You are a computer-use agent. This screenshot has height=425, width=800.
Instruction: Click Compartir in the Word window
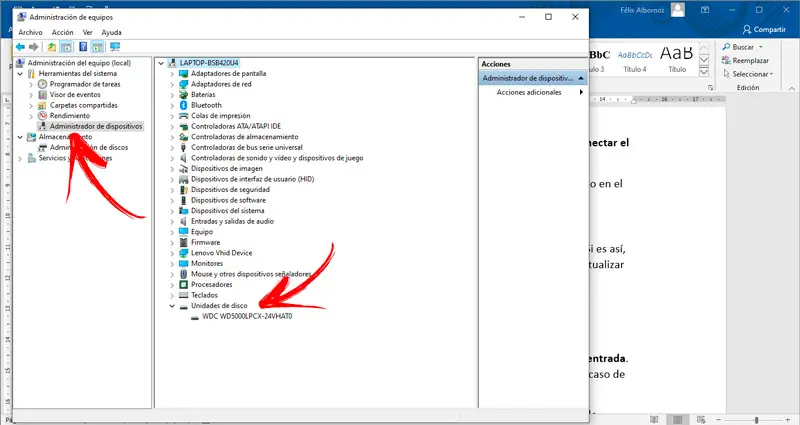(764, 30)
